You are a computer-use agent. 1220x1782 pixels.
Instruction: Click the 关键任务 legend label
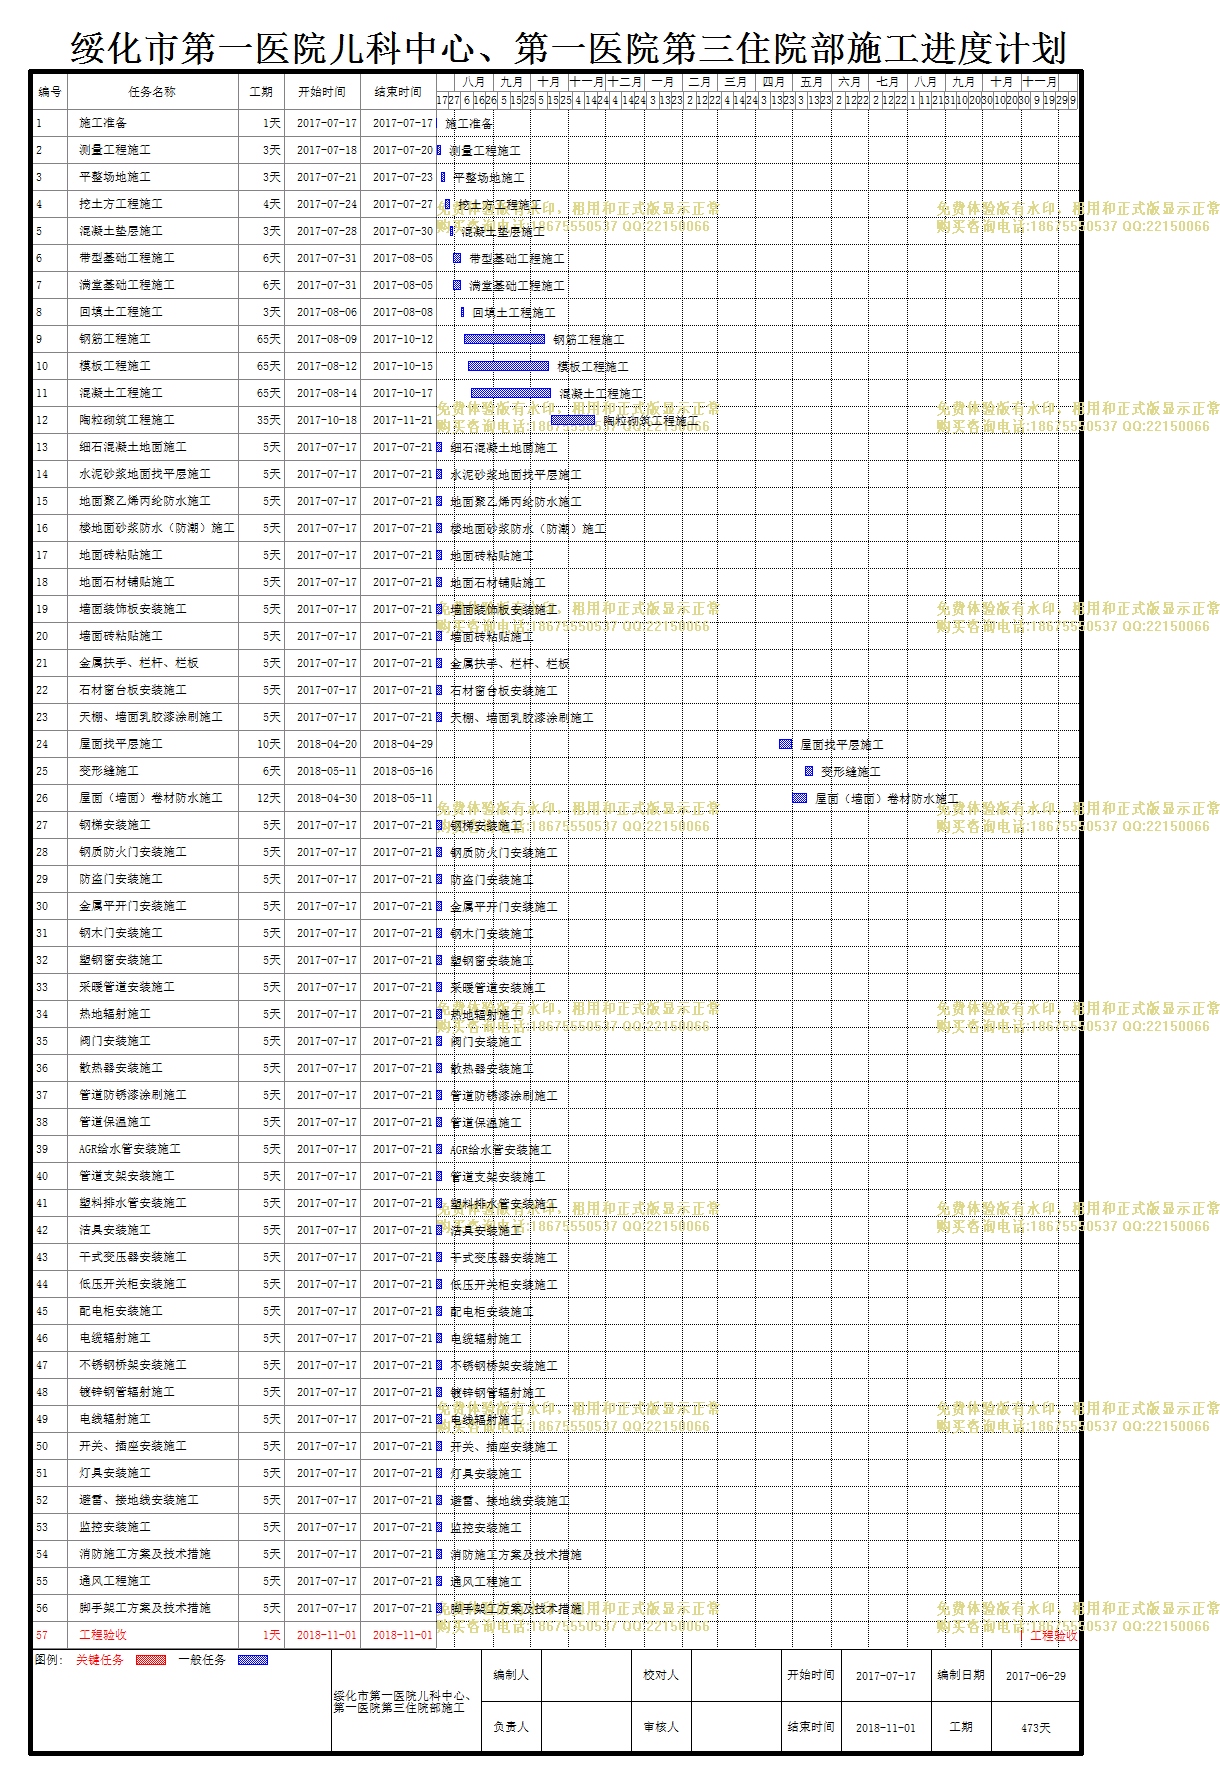tap(100, 1660)
